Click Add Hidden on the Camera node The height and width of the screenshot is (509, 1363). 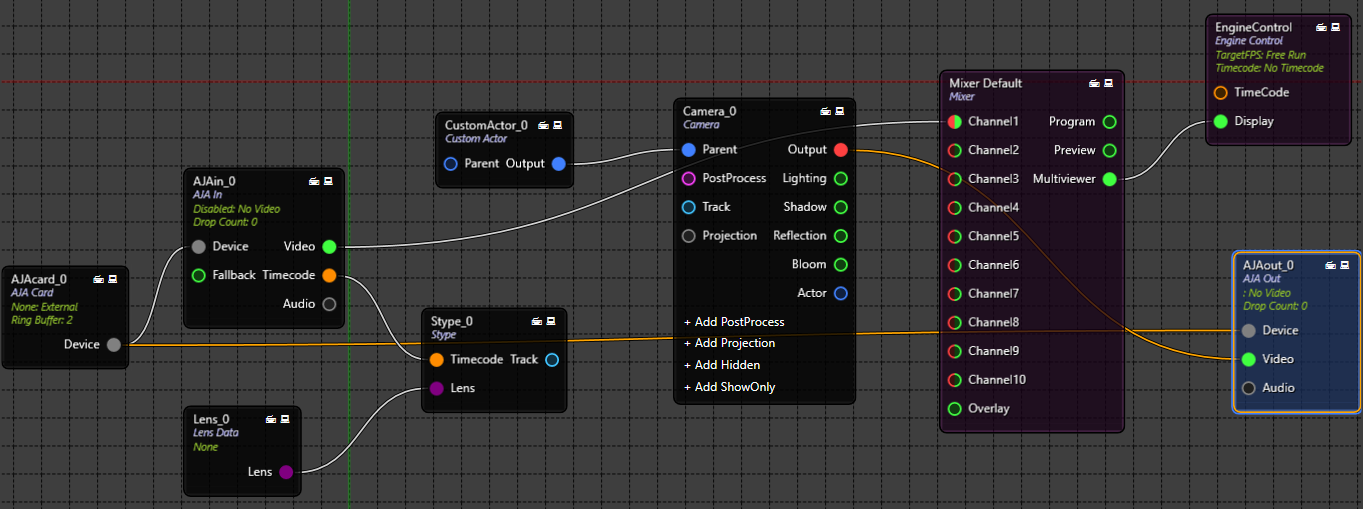[x=722, y=365]
